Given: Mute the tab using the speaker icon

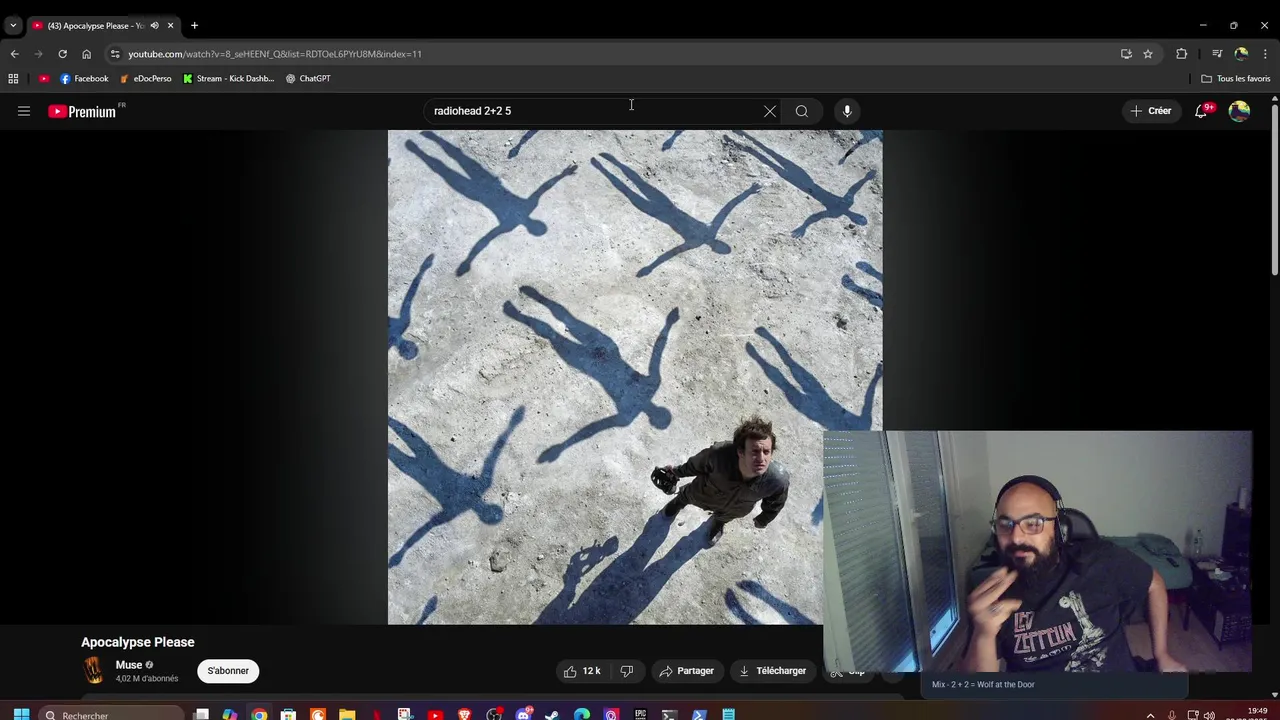Looking at the screenshot, I should click(x=154, y=25).
